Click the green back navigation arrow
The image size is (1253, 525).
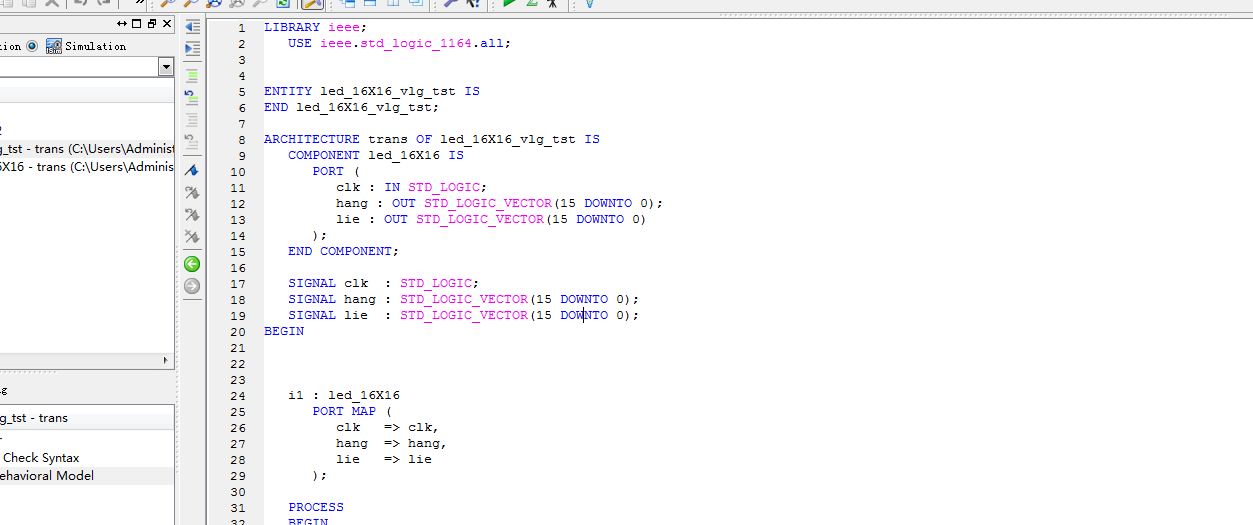click(x=192, y=264)
